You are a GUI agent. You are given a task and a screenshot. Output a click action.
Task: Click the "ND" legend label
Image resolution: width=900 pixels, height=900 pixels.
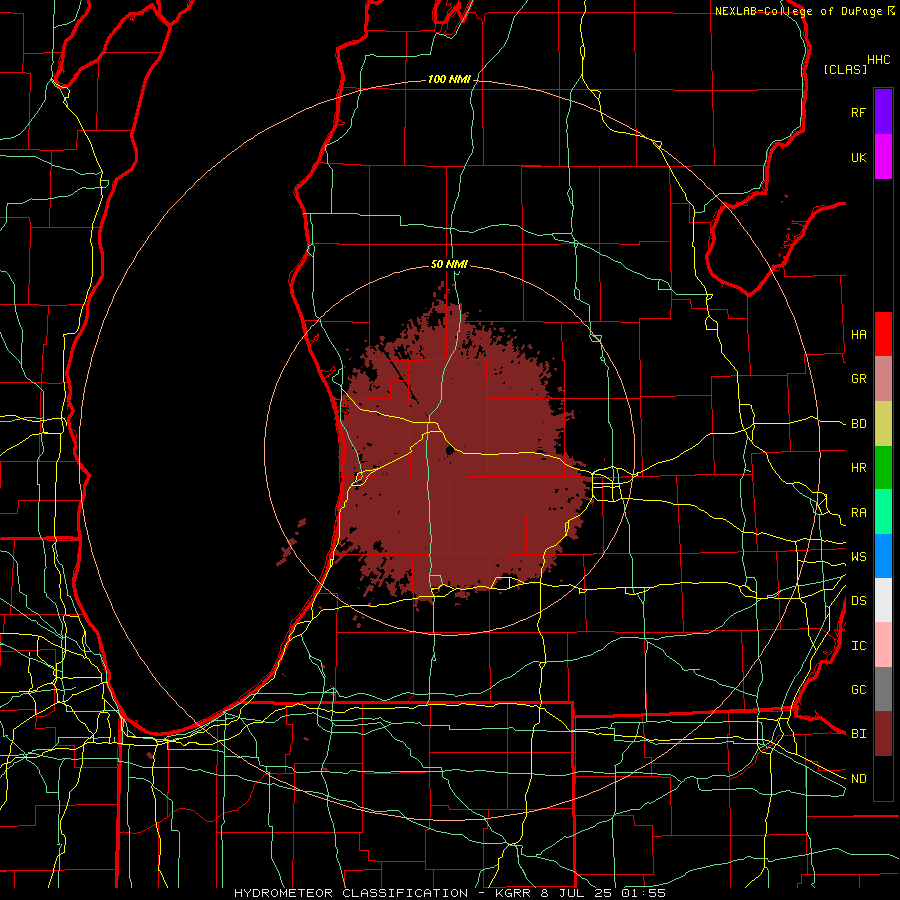[x=858, y=779]
